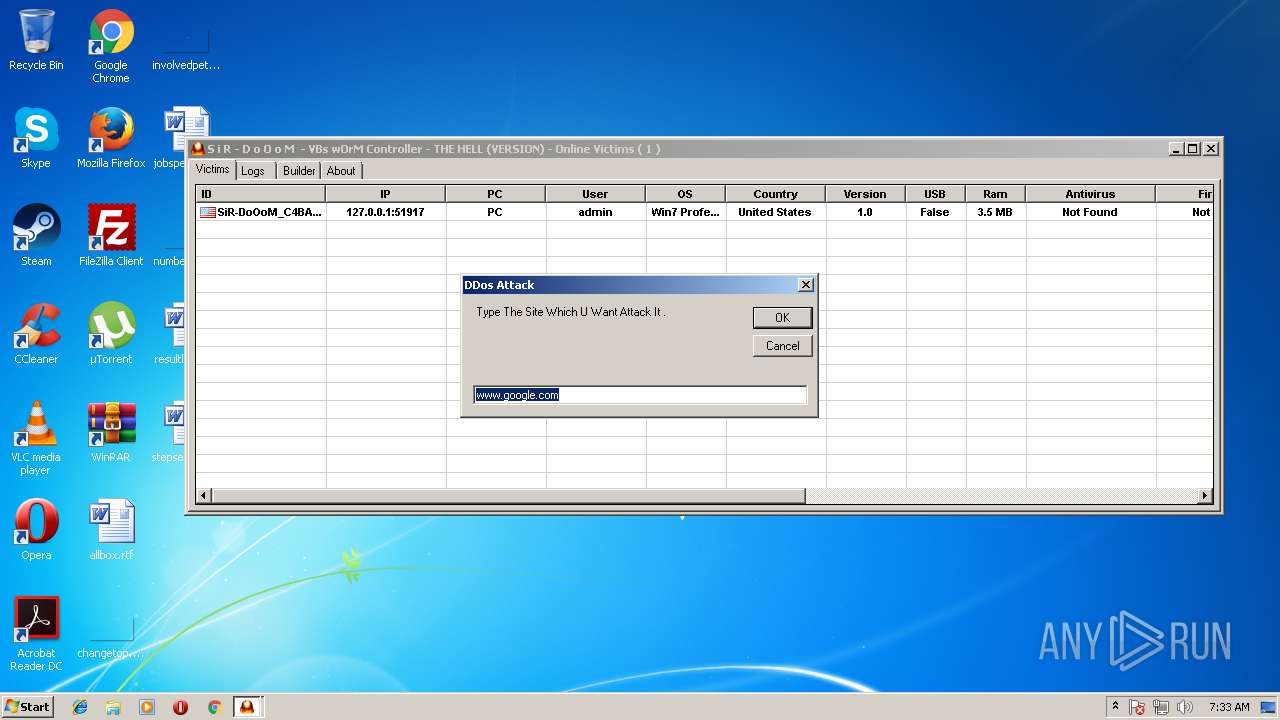Select the FileZilla Client desktop shortcut

pyautogui.click(x=111, y=236)
